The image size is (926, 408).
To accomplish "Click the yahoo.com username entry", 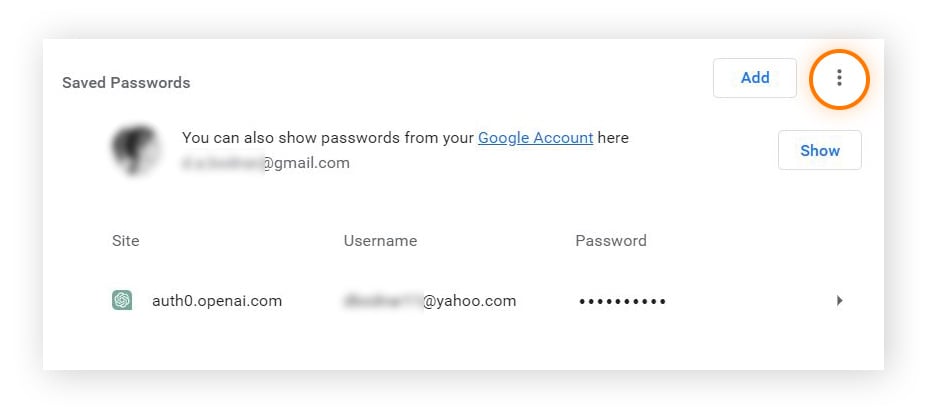I will 430,300.
